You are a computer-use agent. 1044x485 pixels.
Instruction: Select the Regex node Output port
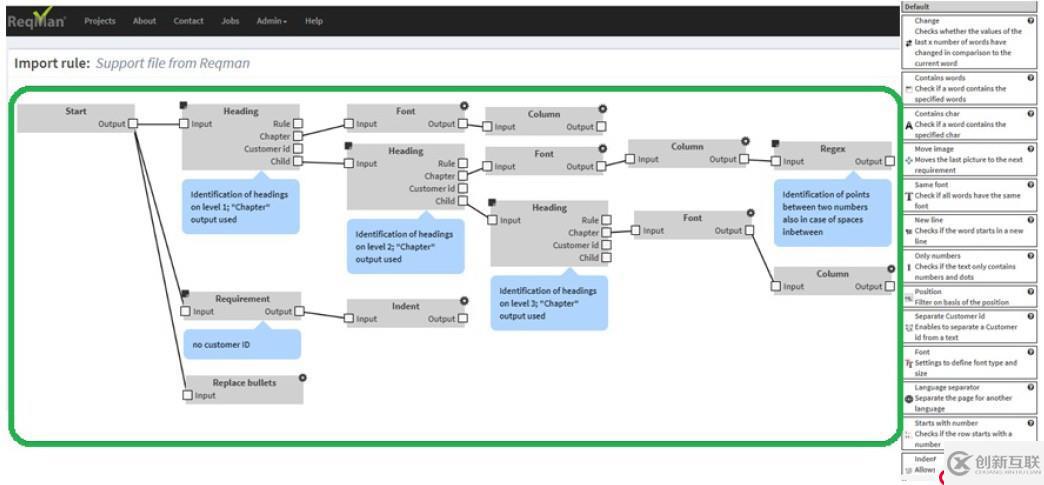click(x=890, y=161)
